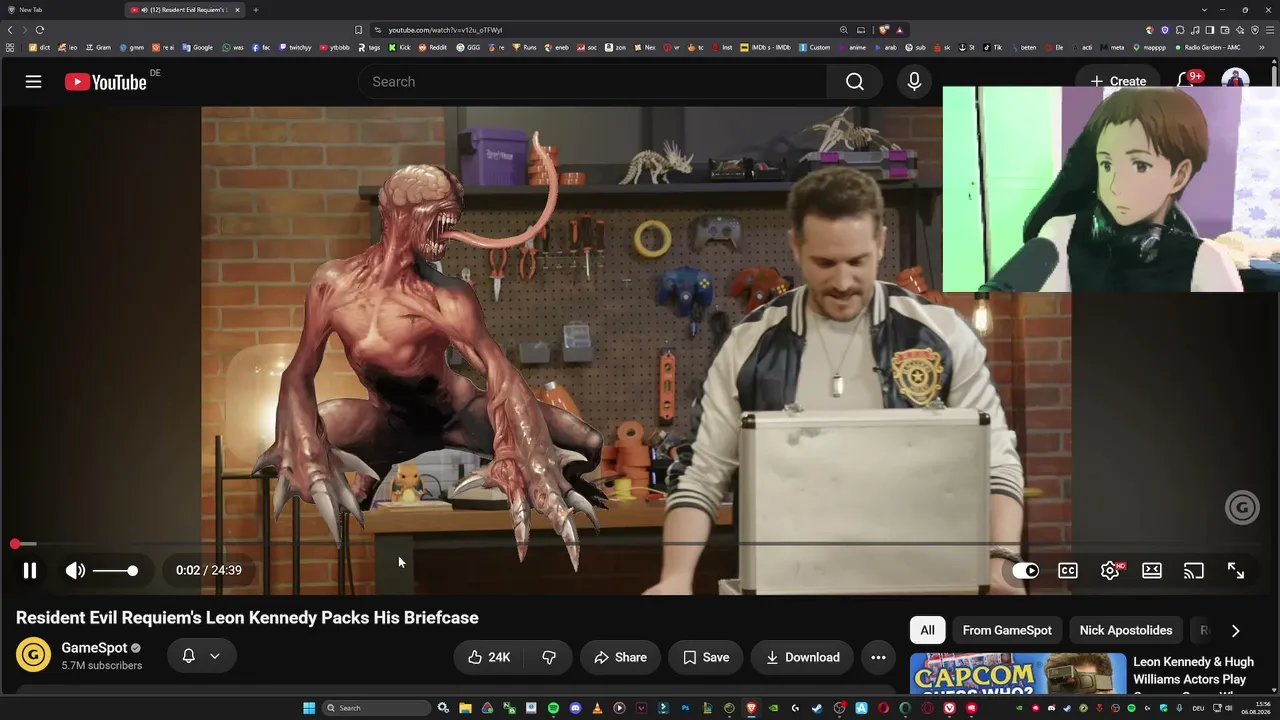Enter full screen mode
Viewport: 1280px width, 720px height.
[1236, 570]
